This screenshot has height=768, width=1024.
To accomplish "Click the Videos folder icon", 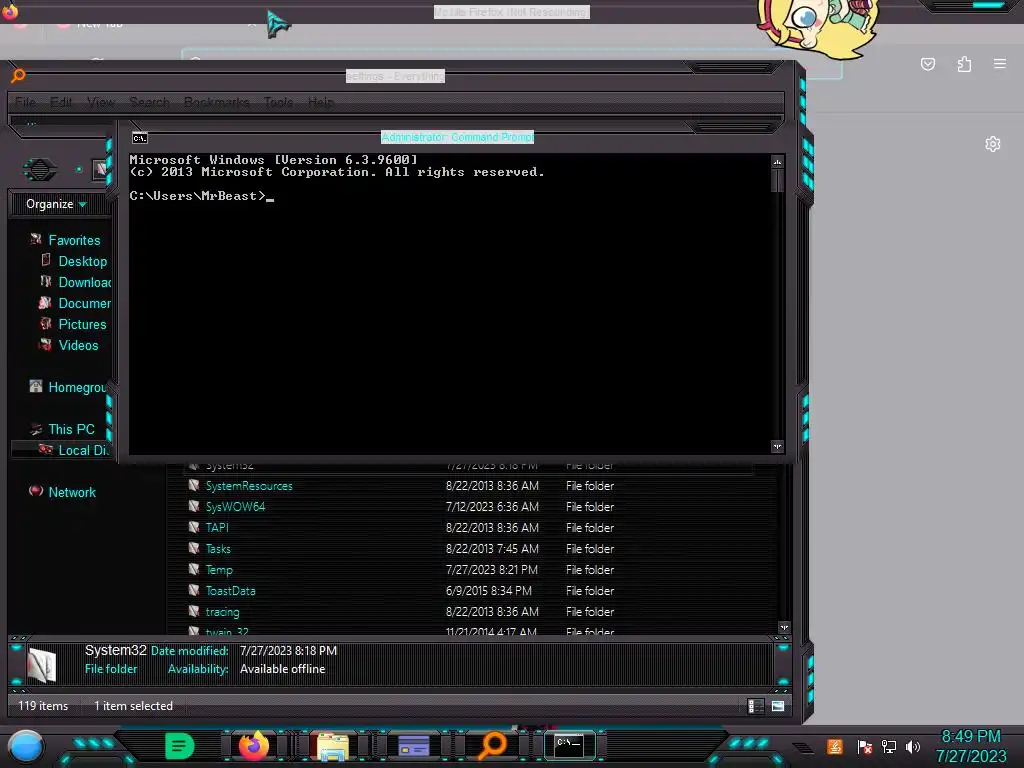I will coord(45,344).
